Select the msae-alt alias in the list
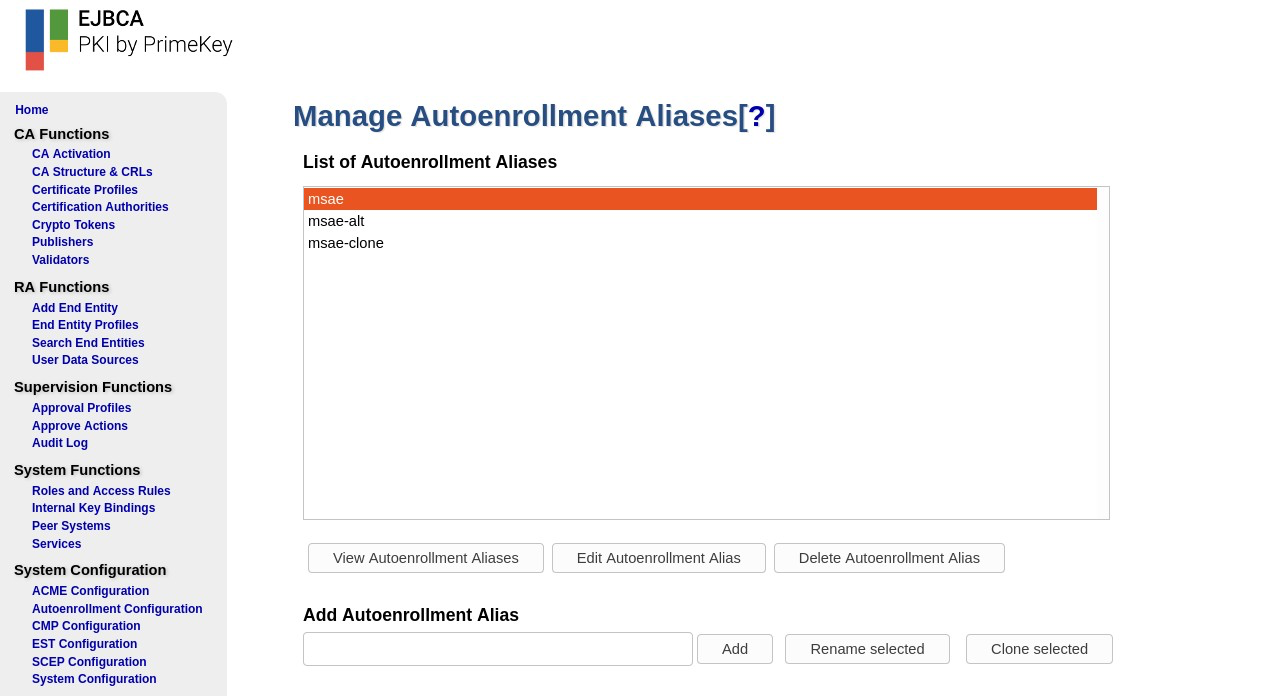Screen dimensions: 1265x696 point(336,221)
